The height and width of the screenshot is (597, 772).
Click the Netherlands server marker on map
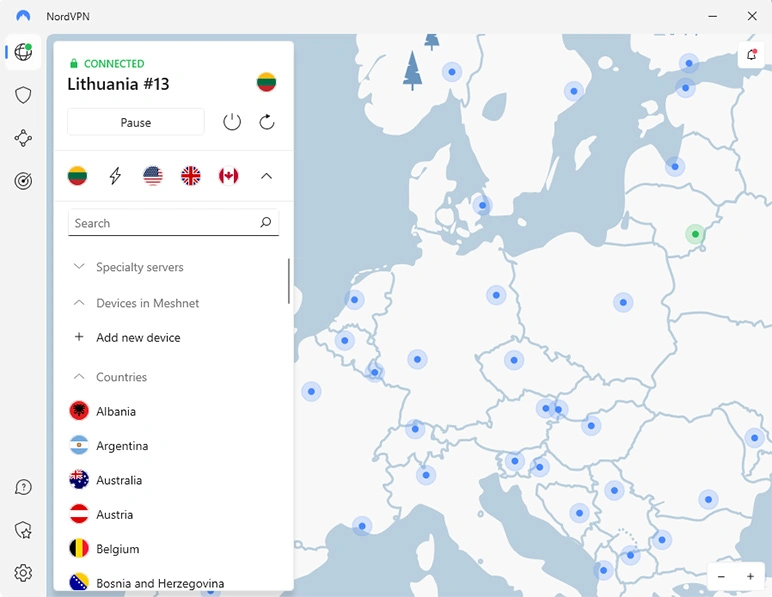[354, 299]
